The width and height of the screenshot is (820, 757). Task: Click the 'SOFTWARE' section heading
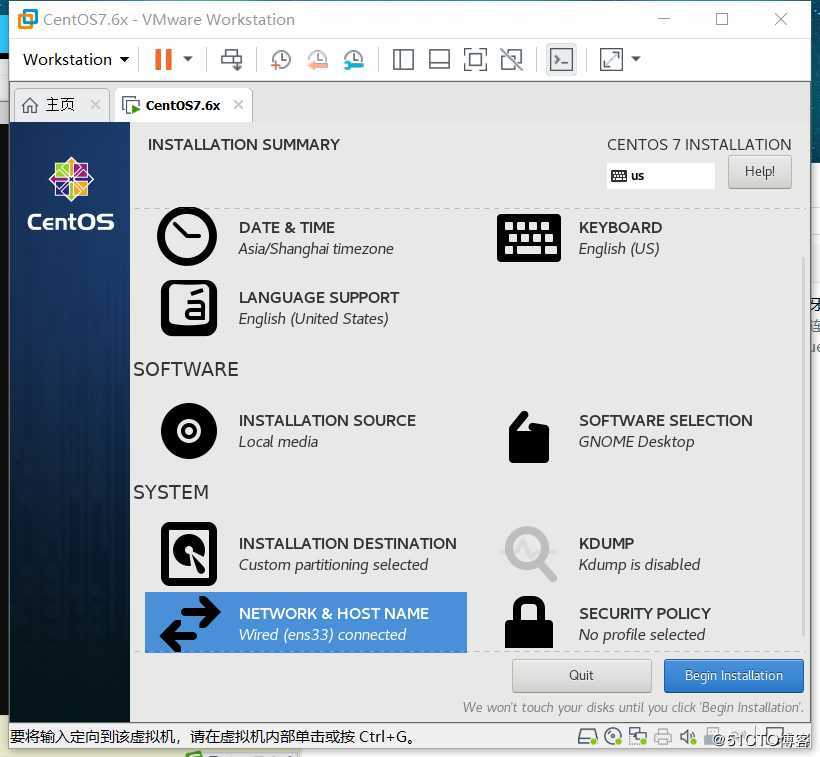click(186, 369)
